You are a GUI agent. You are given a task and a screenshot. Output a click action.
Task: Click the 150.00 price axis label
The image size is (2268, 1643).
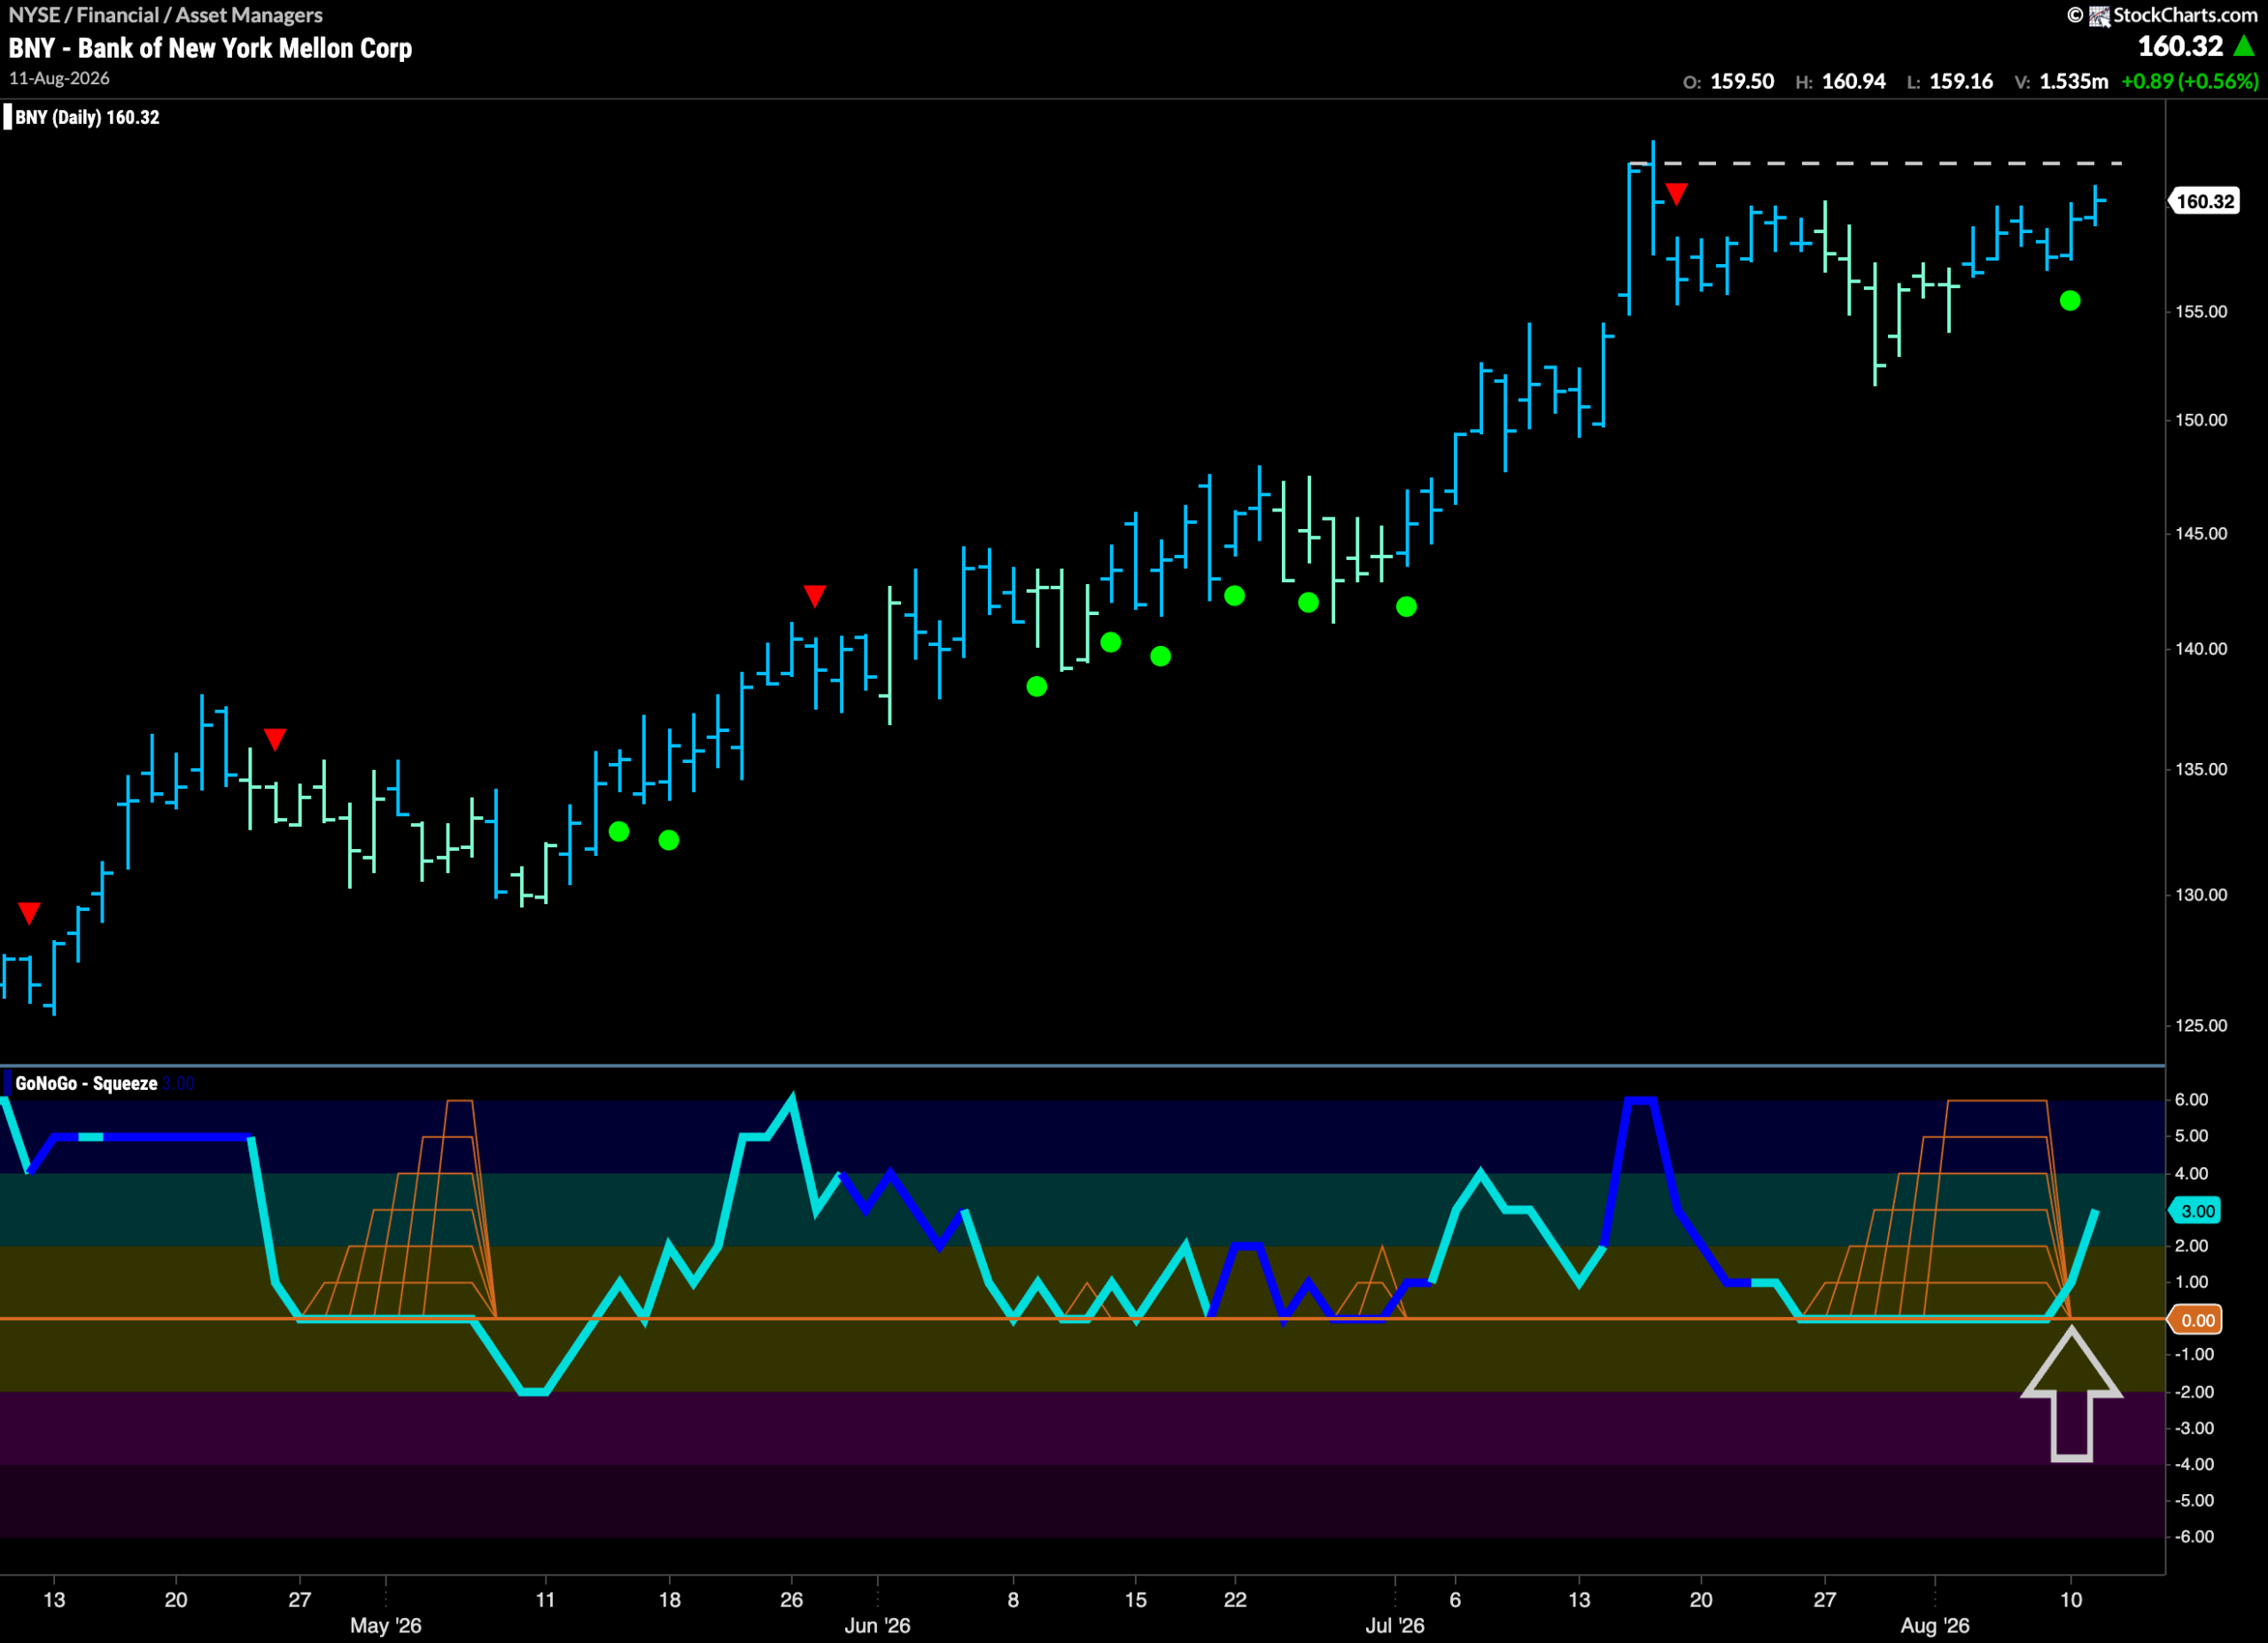(2201, 420)
